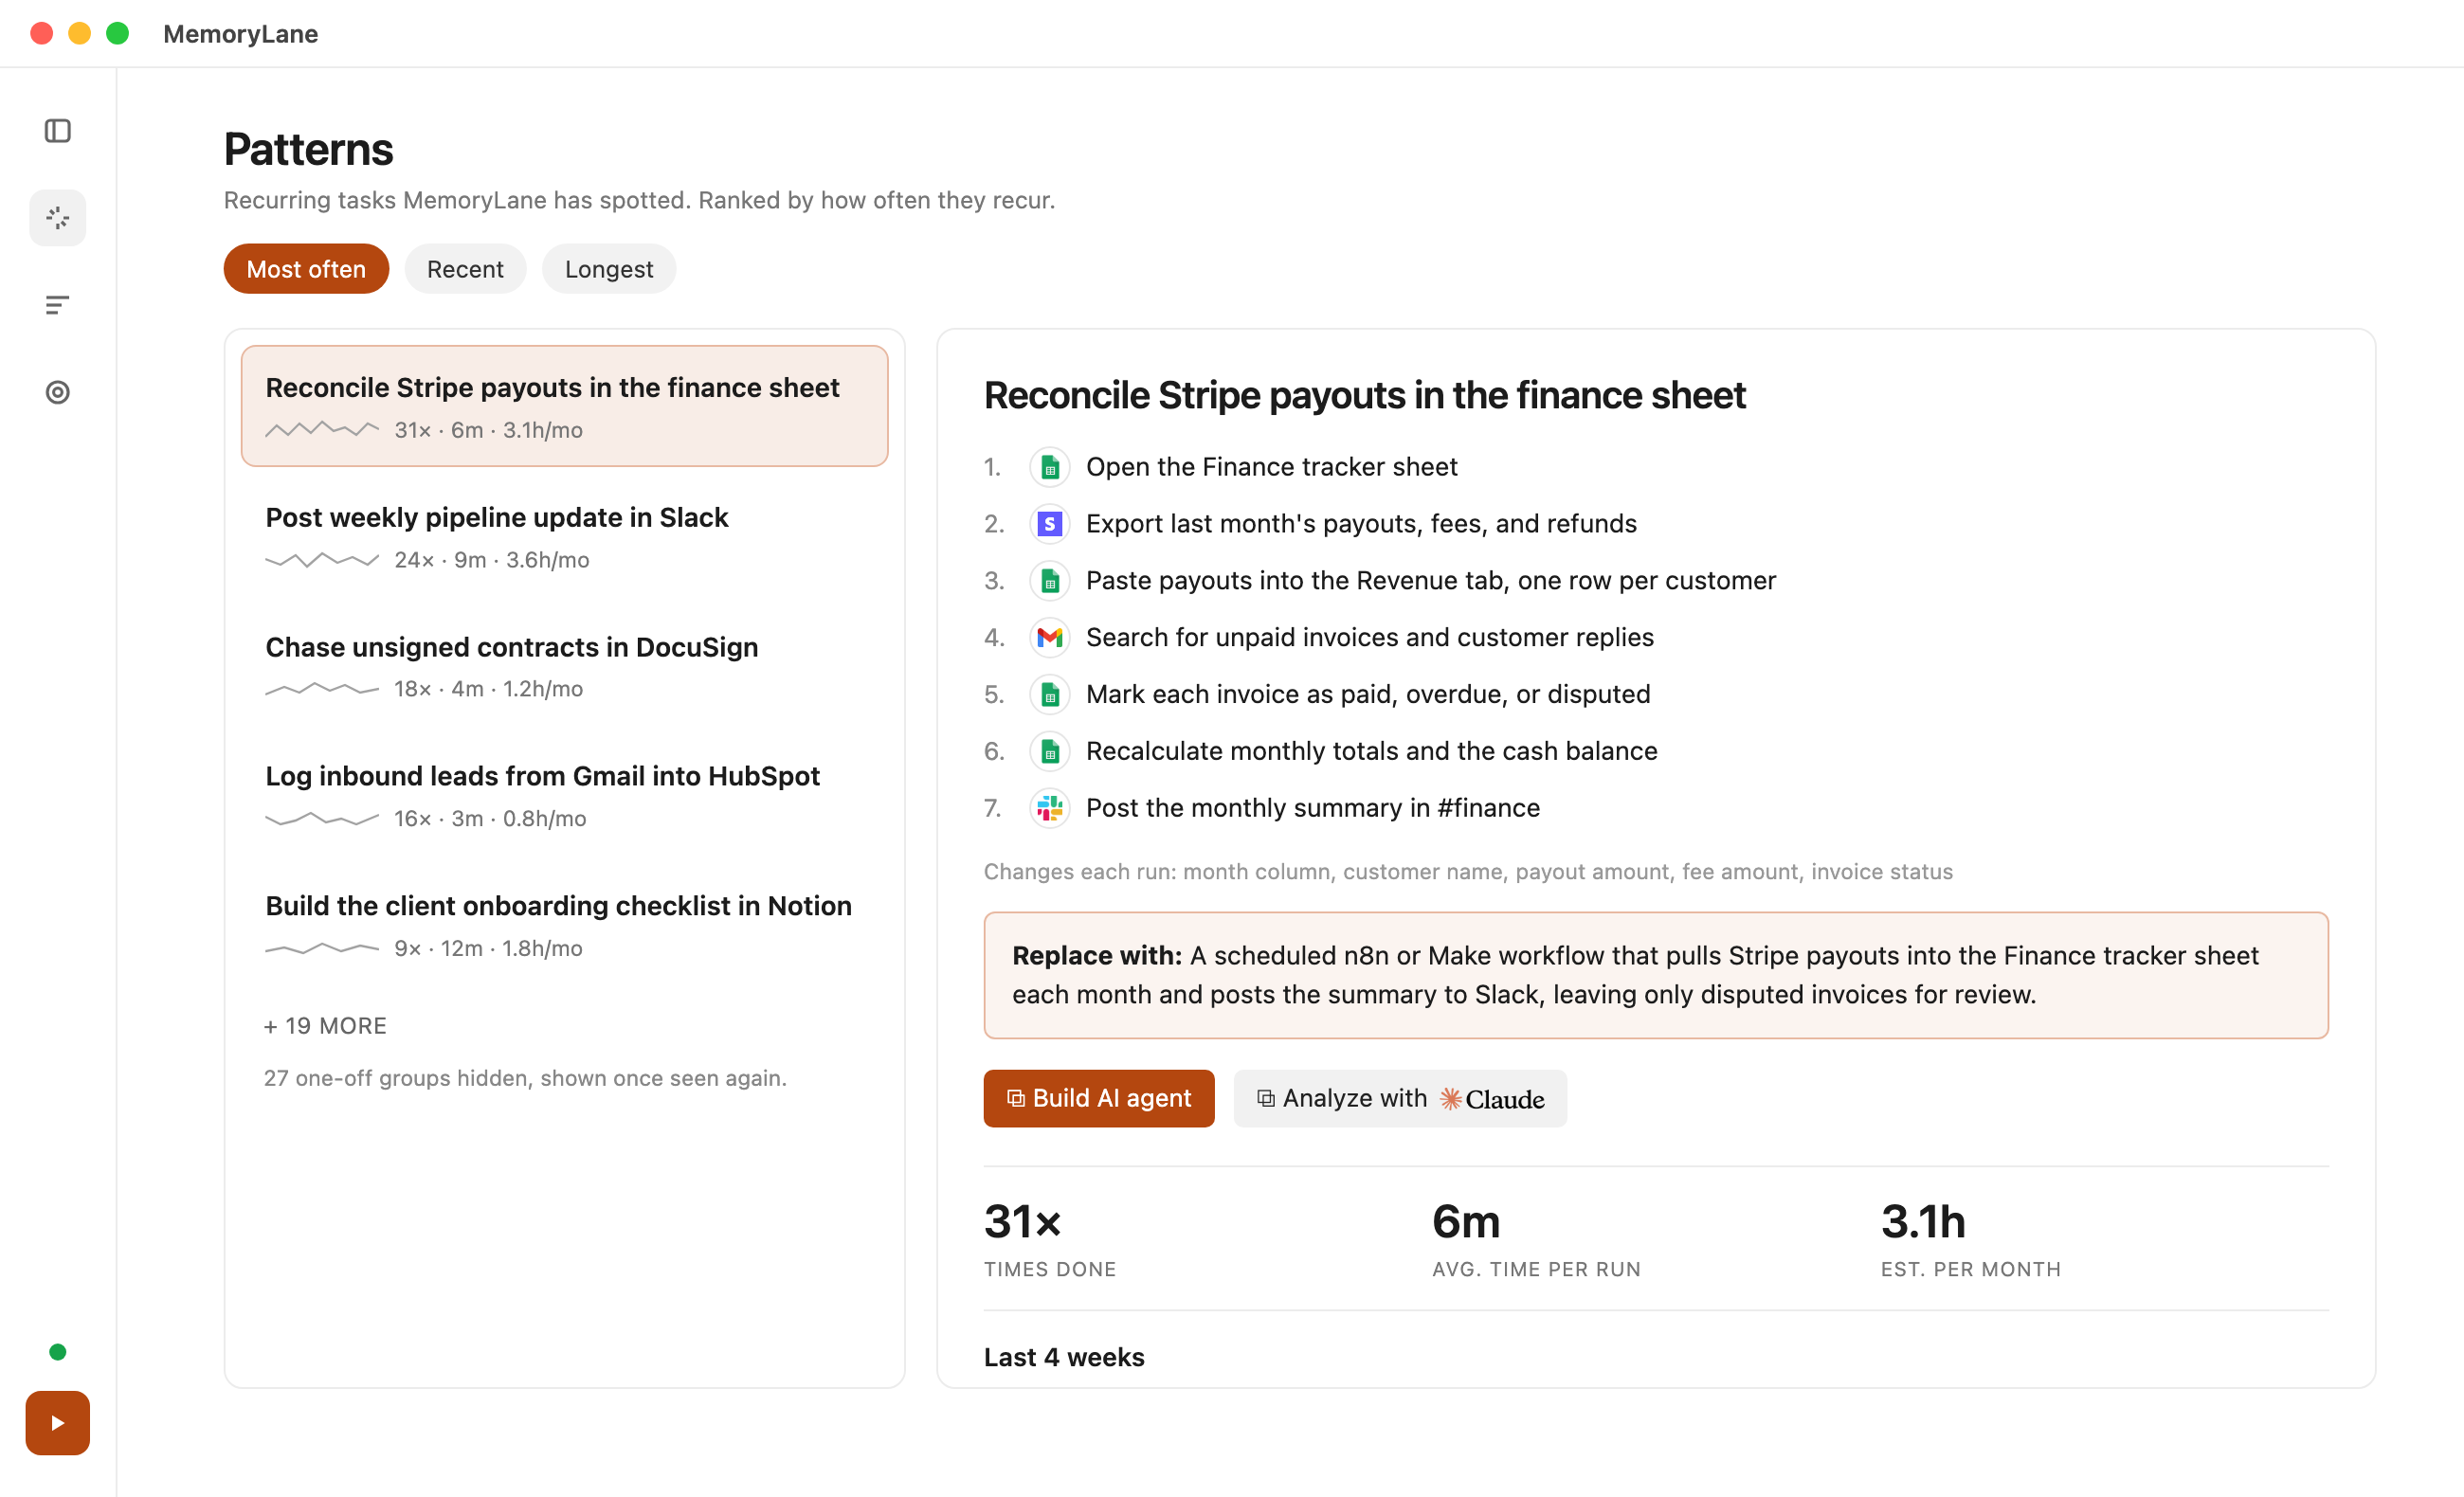Image resolution: width=2464 pixels, height=1497 pixels.
Task: Click the 'Changes each run' description line
Action: point(1468,872)
